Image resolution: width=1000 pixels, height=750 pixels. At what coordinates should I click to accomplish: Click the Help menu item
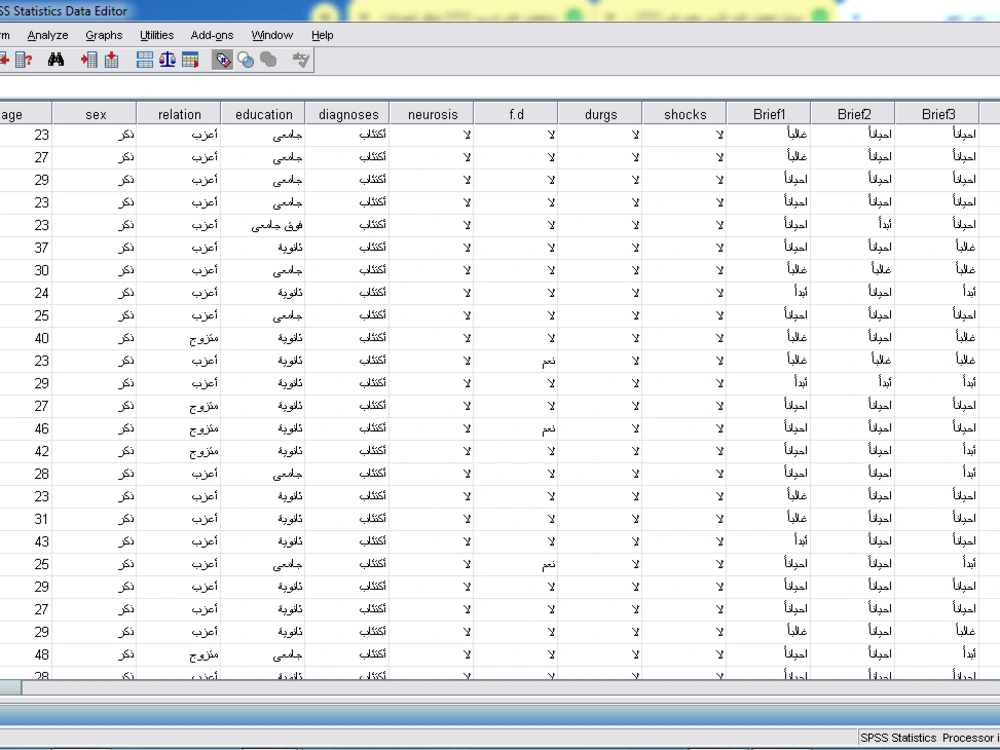pos(322,35)
